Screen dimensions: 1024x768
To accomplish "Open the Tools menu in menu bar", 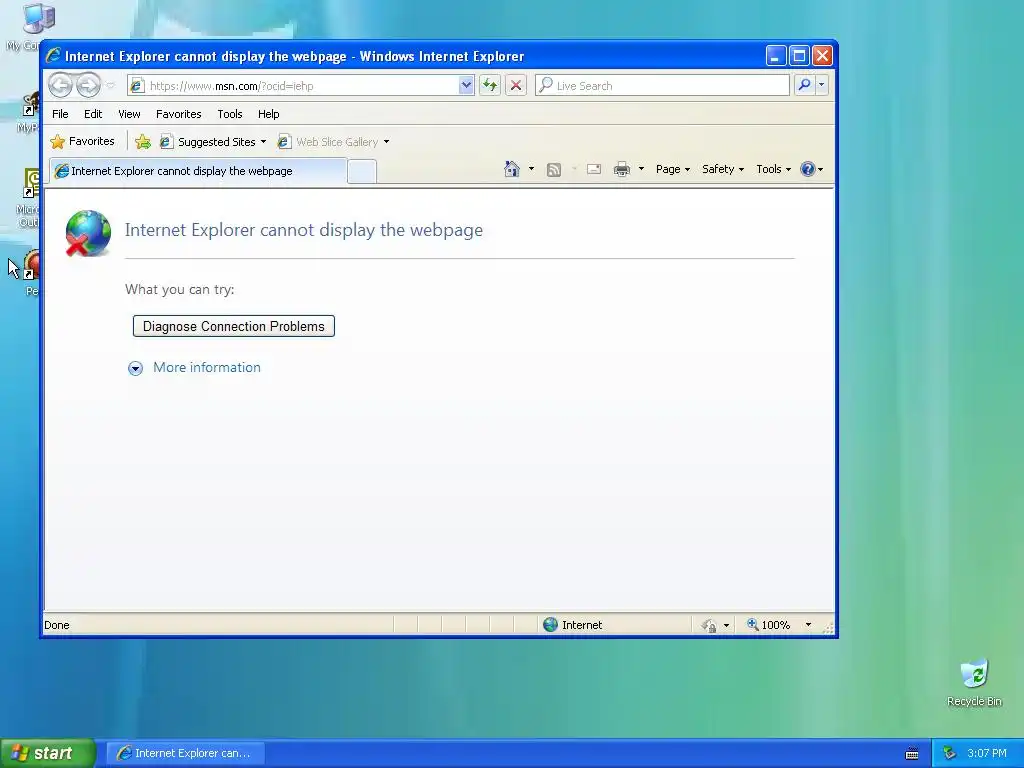I will click(x=230, y=114).
